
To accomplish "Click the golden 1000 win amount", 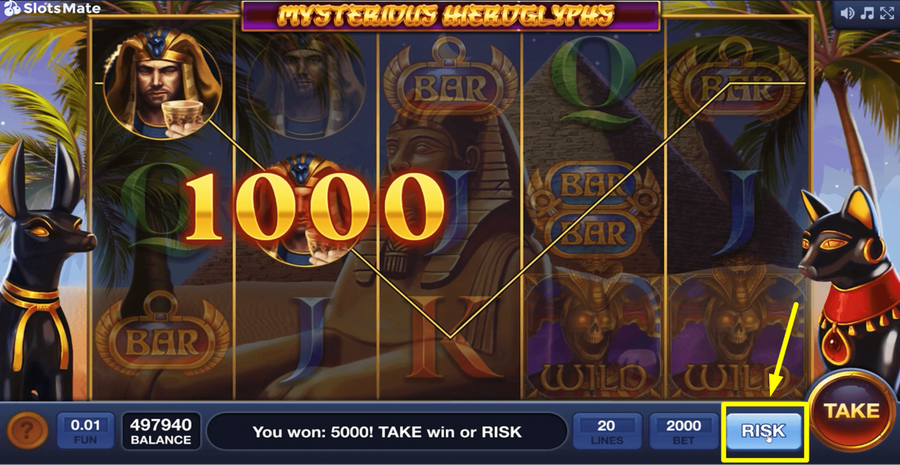I will point(313,207).
